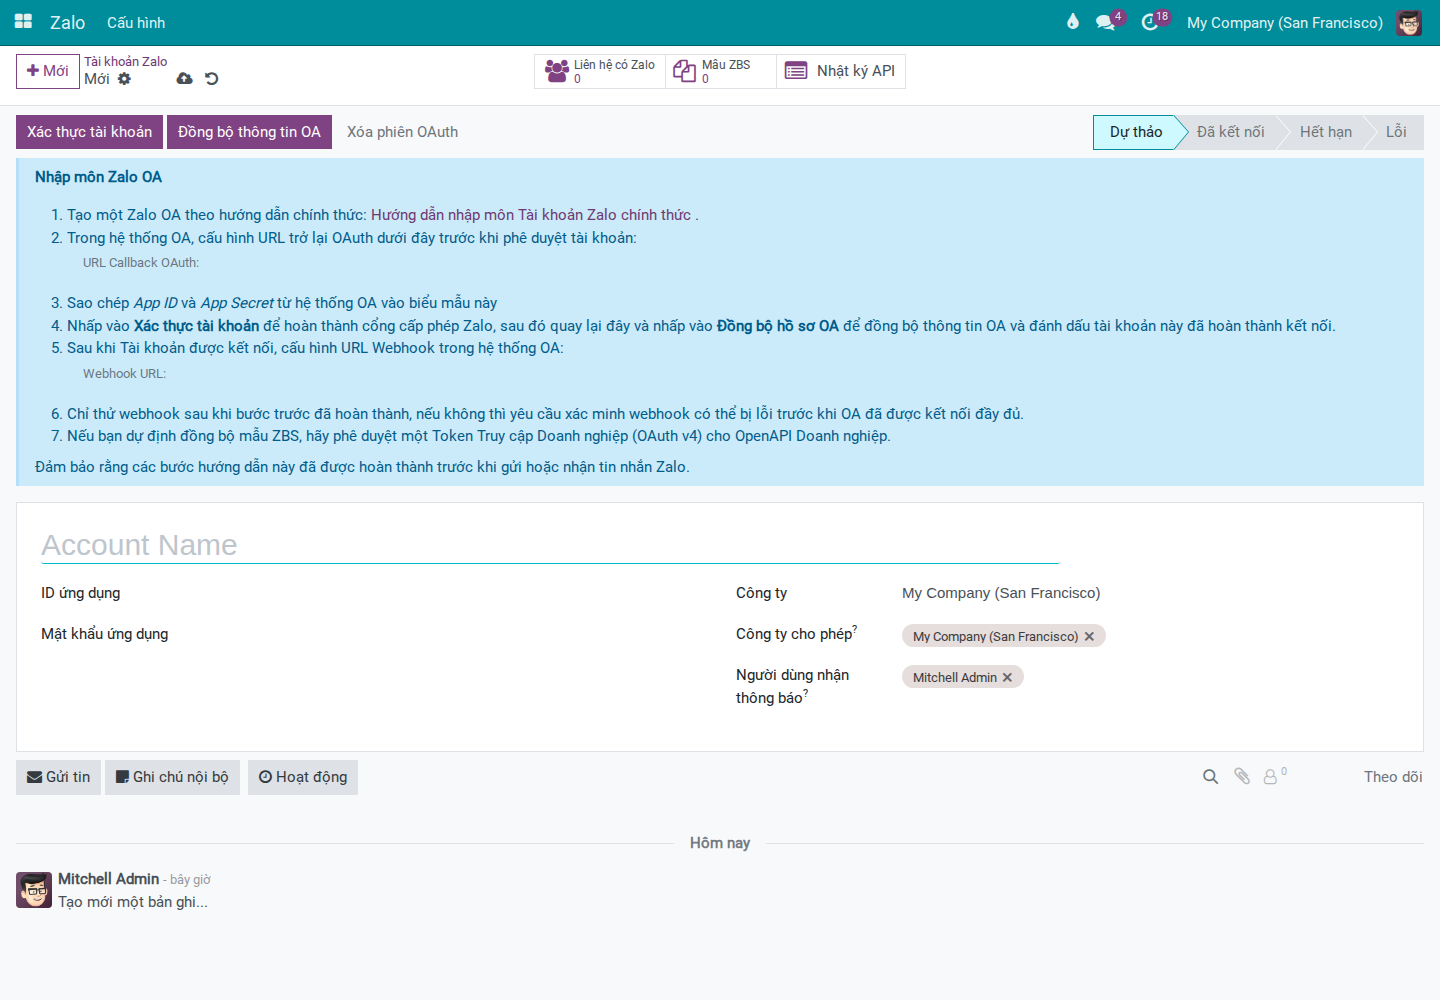Select the Lỗi status stage

point(1396,132)
